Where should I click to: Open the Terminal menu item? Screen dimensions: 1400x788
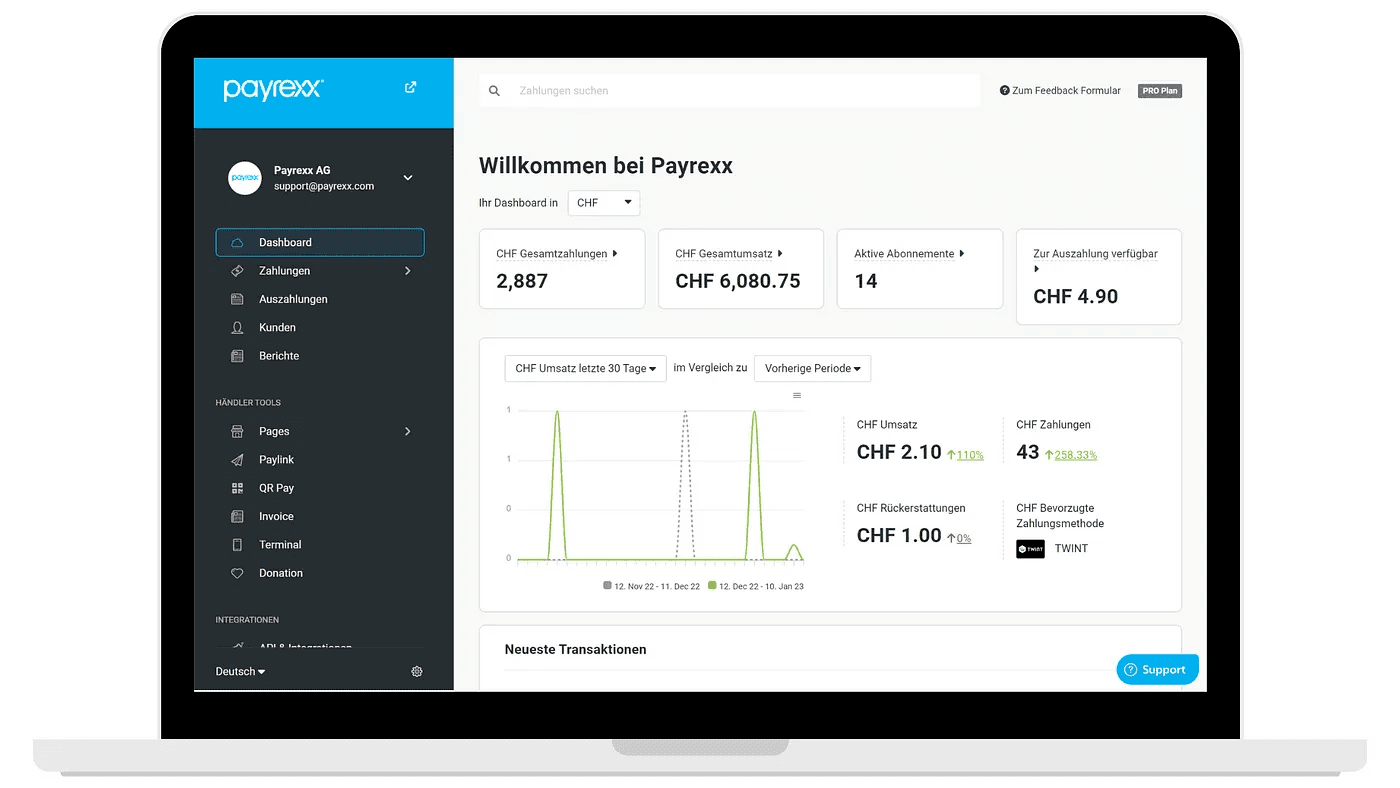pos(320,545)
